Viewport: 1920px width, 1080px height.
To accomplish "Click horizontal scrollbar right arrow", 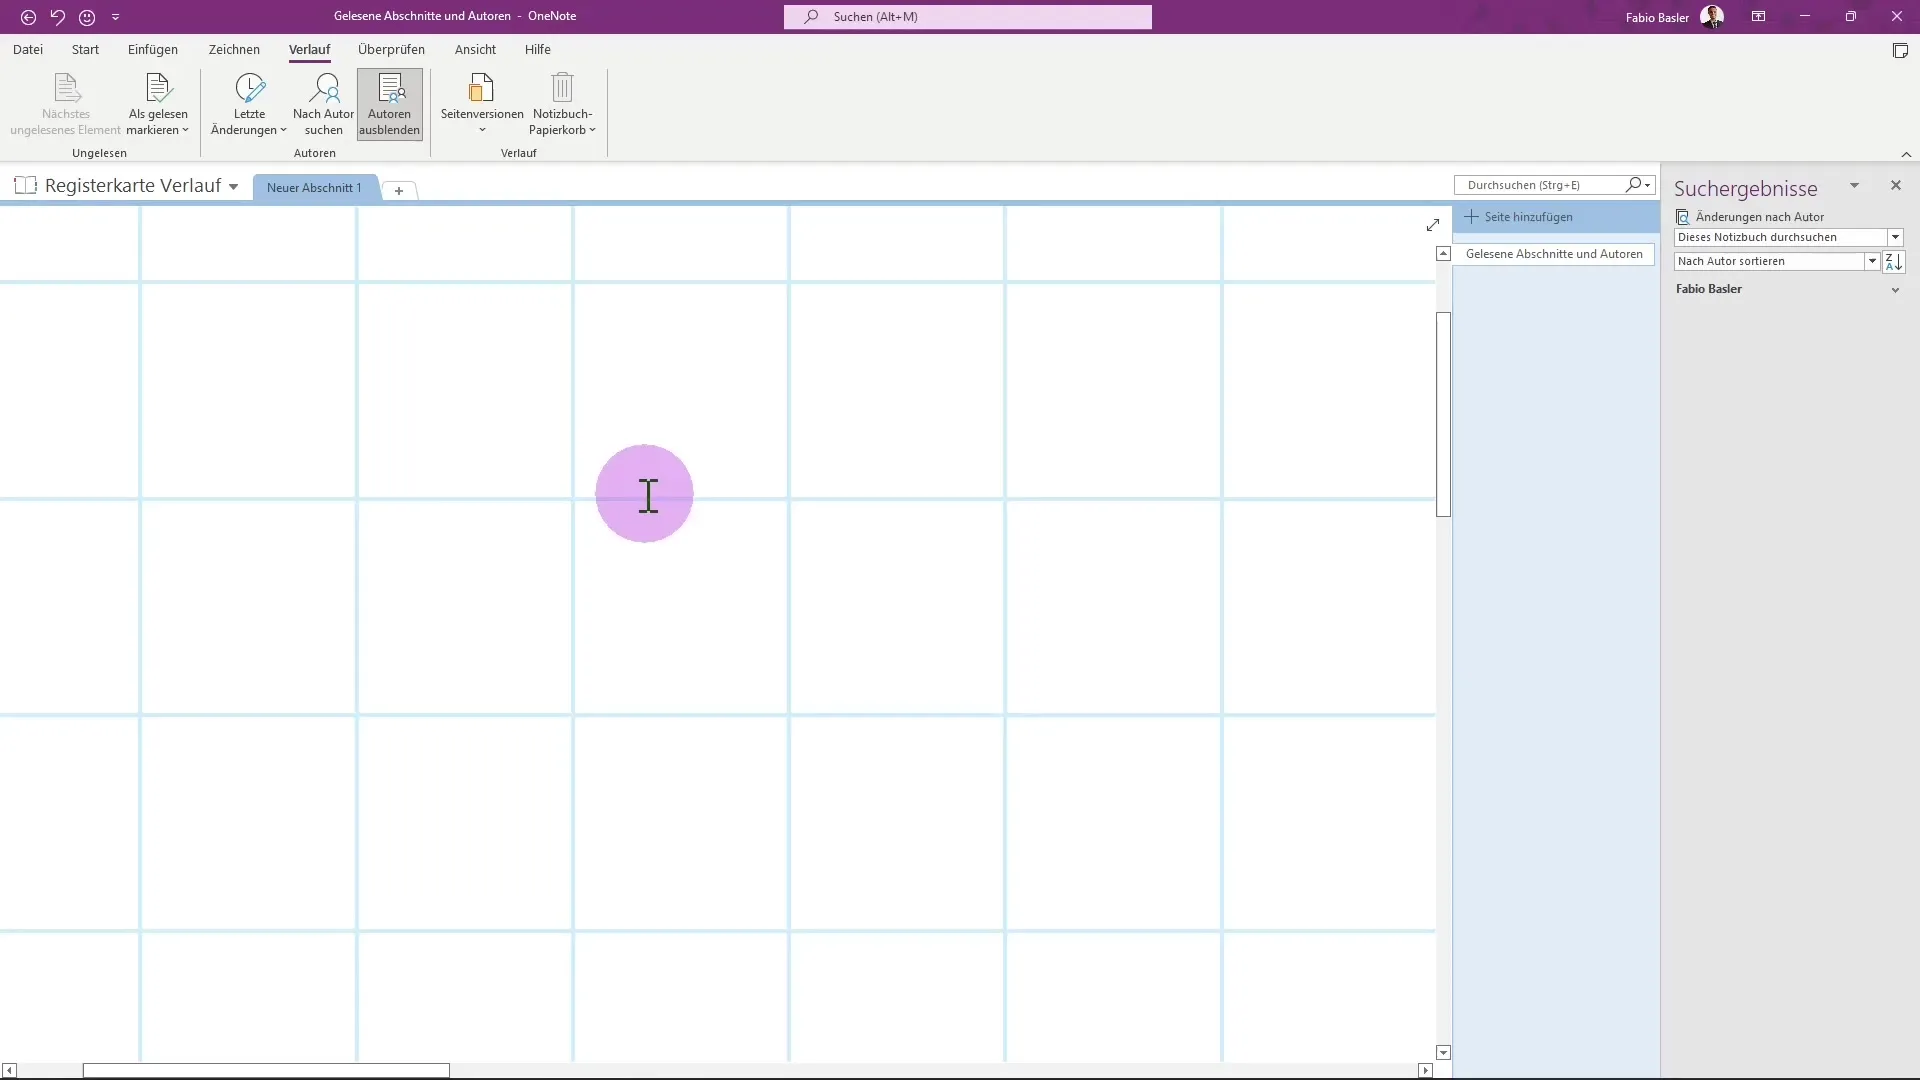I will tap(1426, 1070).
